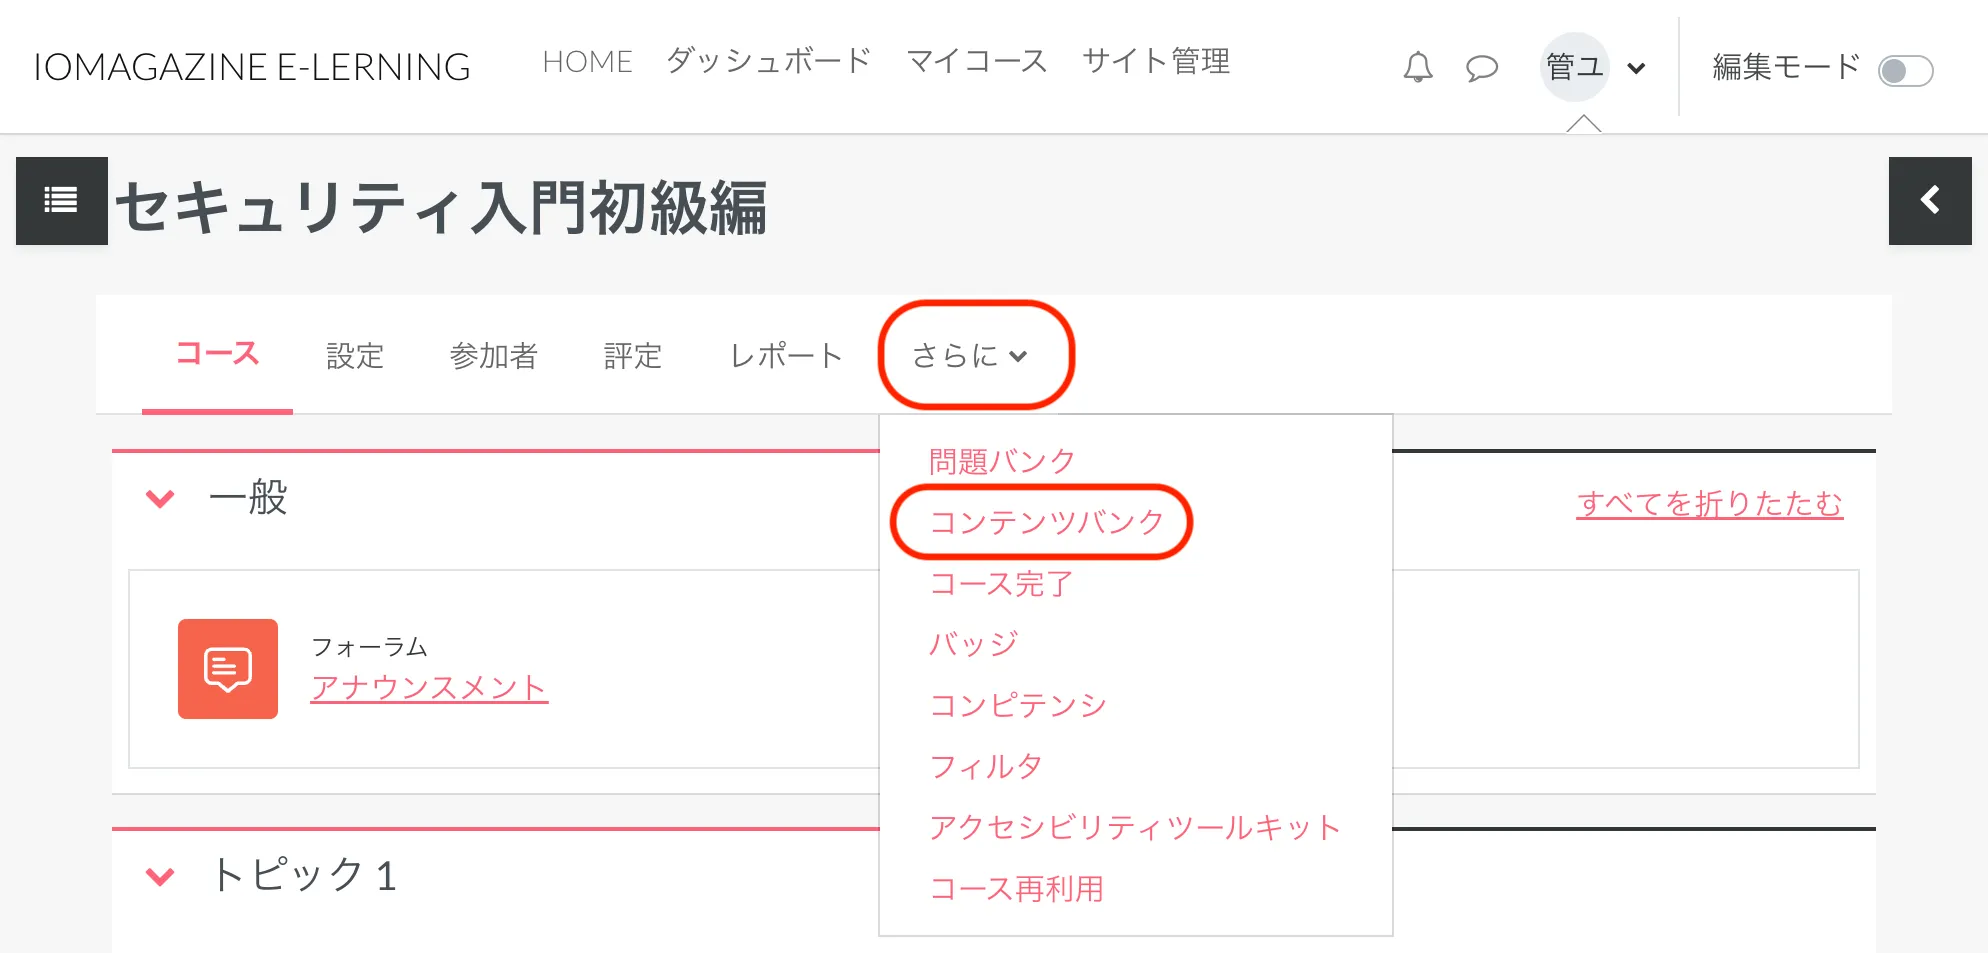Click the IOMAGAZINE E-LERNING site logo
Screen dimensions: 1988x953
click(252, 67)
